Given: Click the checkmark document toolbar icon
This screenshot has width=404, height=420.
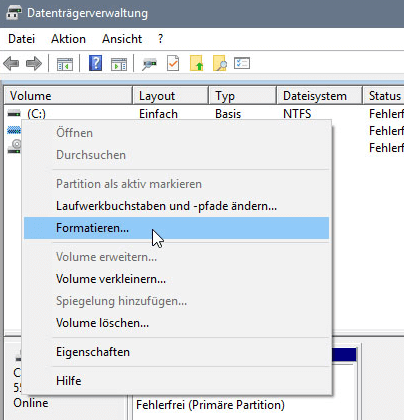Looking at the screenshot, I should pyautogui.click(x=173, y=63).
